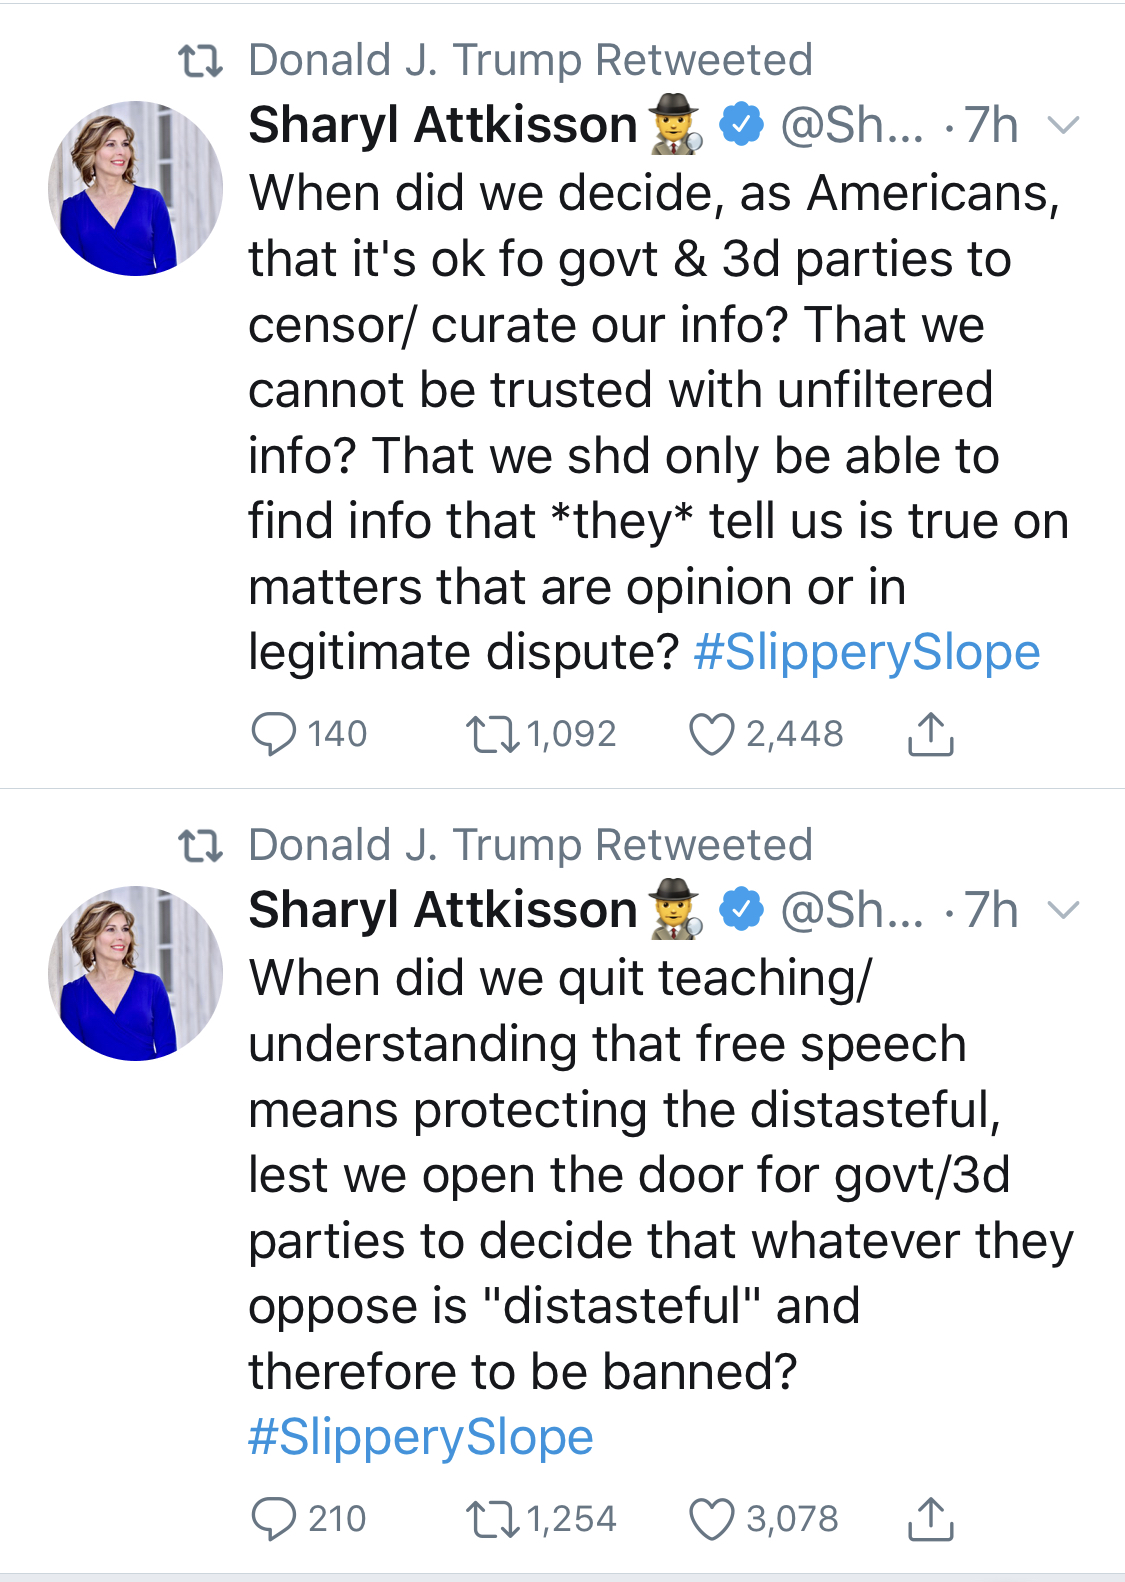1125x1582 pixels.
Task: Open Sharyl Attkisson's name on first tweet
Action: 442,126
